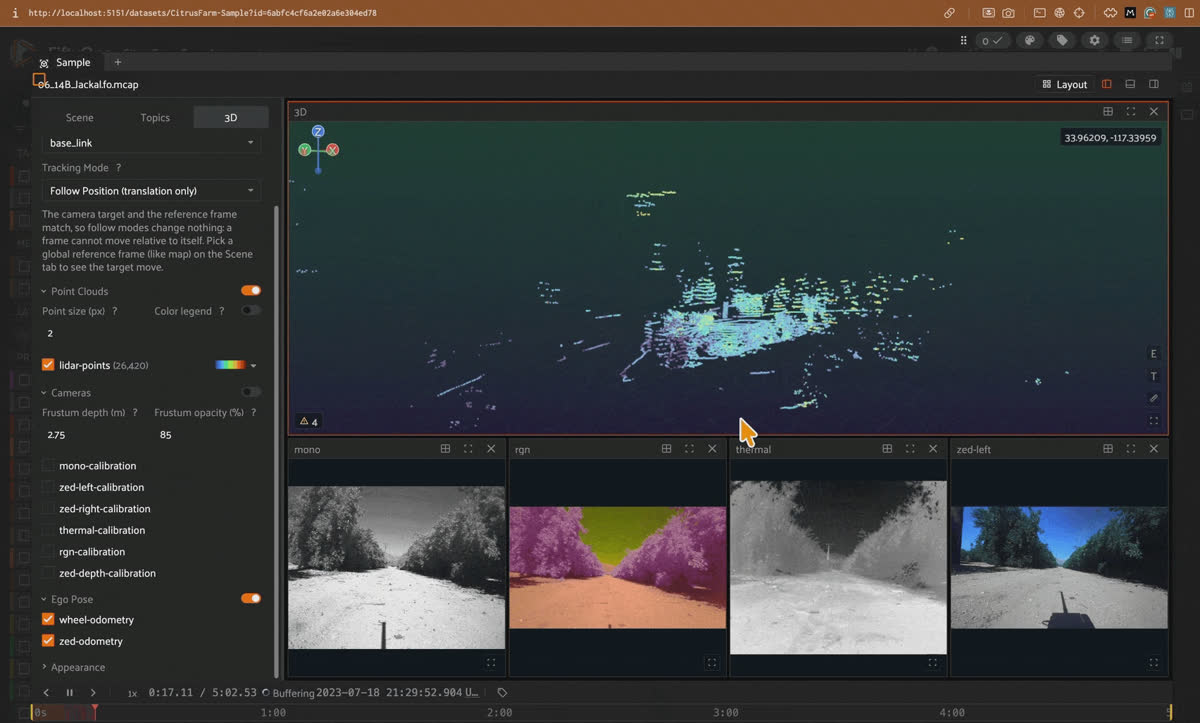Turn off the Point Clouds toggle
Image resolution: width=1200 pixels, height=723 pixels.
click(x=251, y=291)
